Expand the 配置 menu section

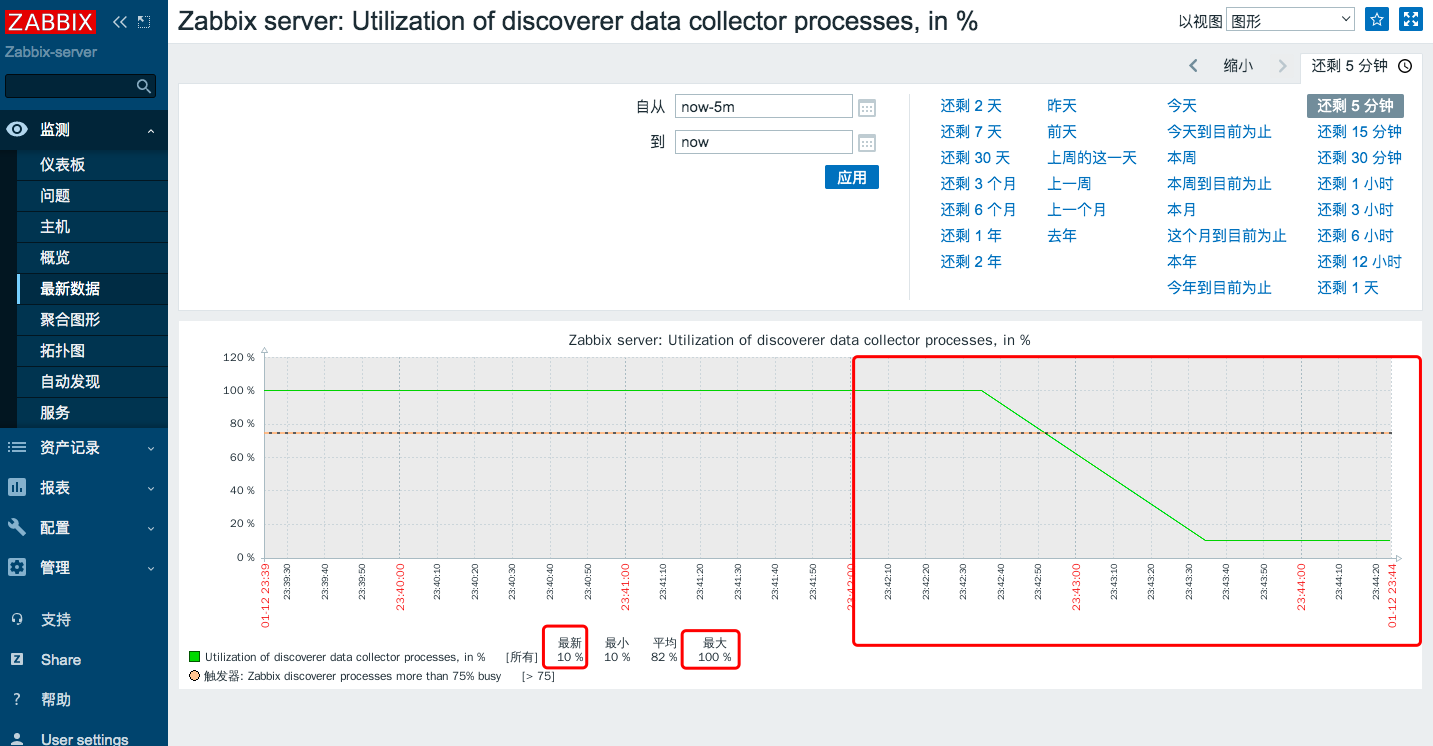(x=151, y=528)
